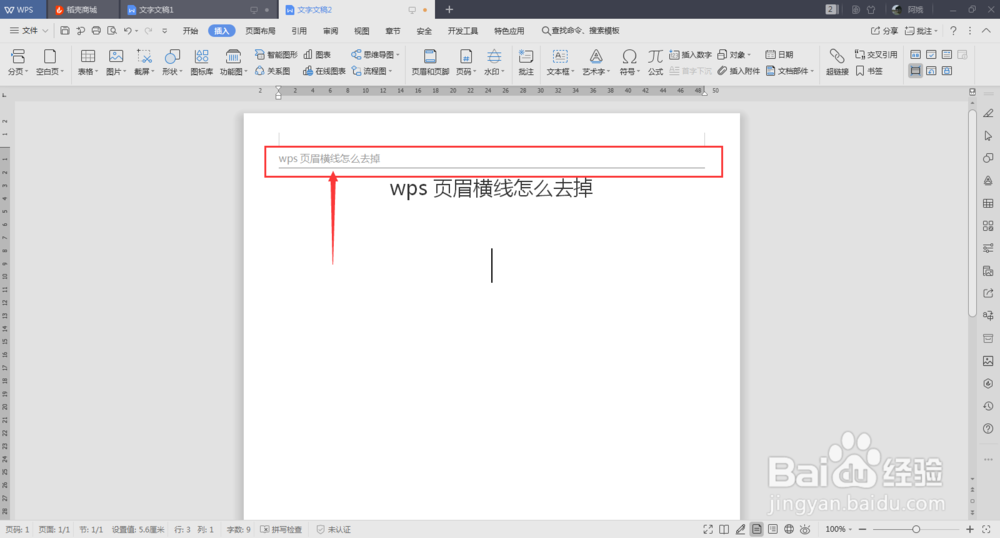Open the 稻壳商城 tab
1000x538 pixels.
tap(82, 10)
